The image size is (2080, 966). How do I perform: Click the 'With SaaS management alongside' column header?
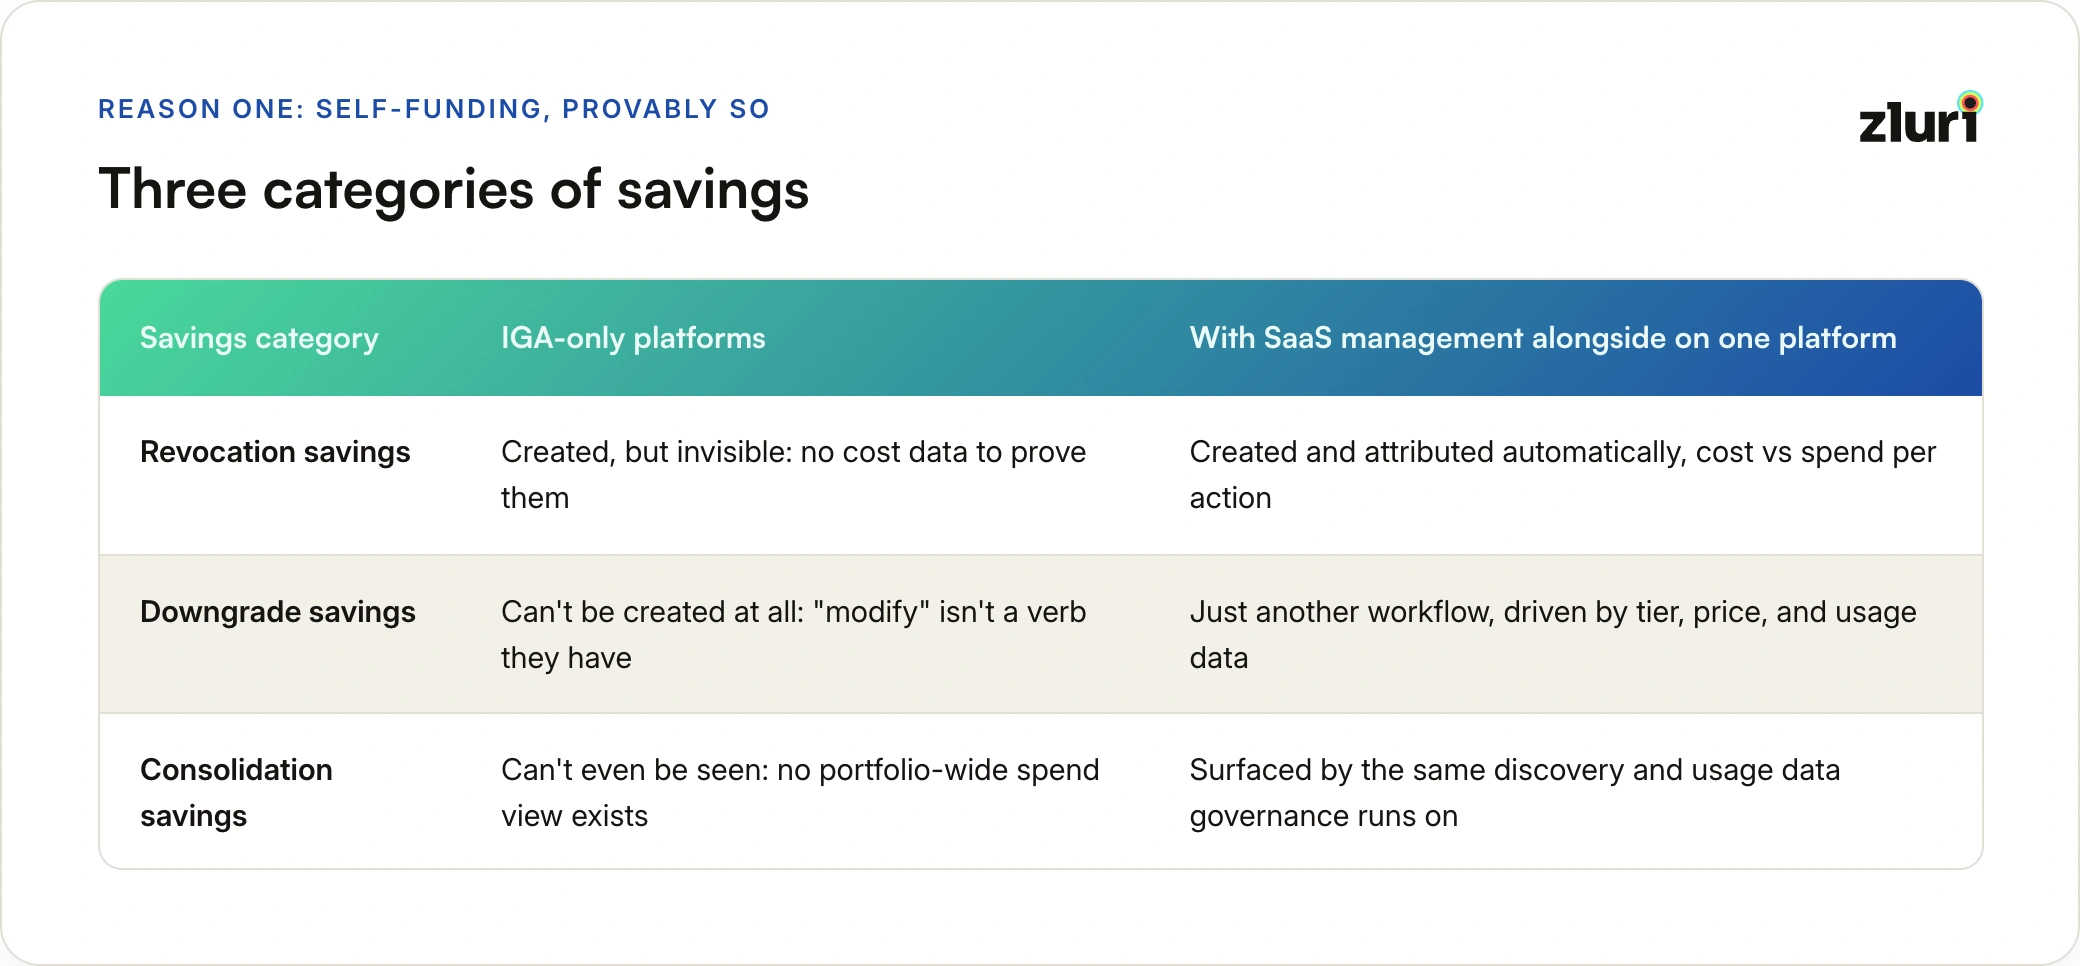(1543, 338)
